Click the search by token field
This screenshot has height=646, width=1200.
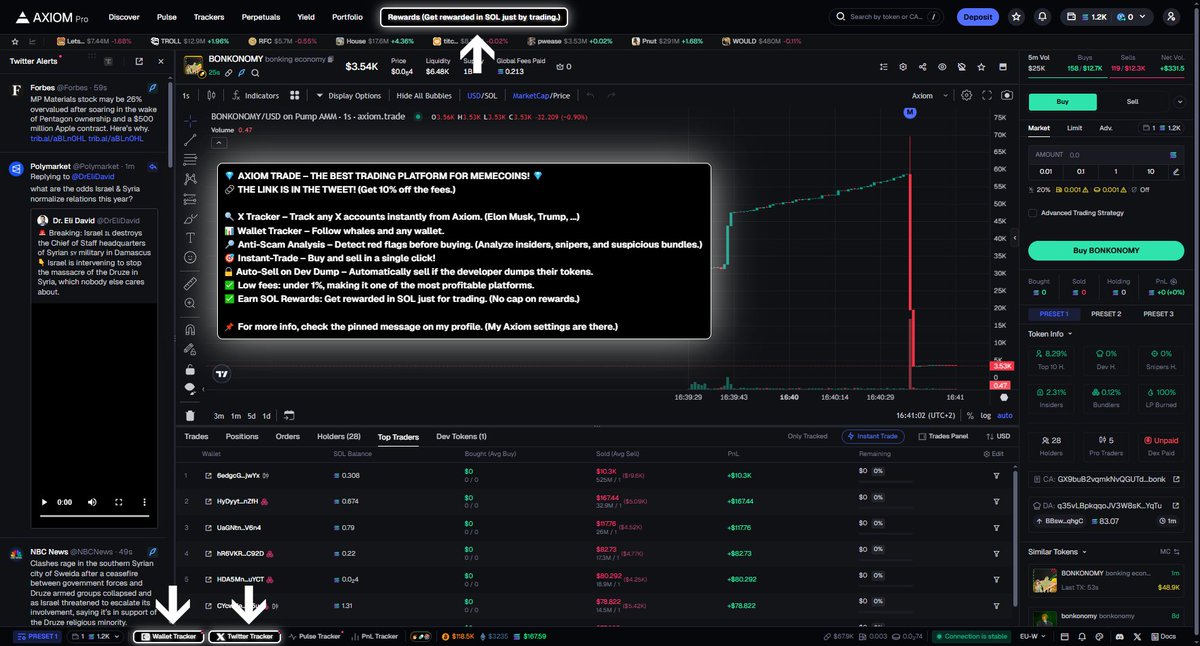[886, 17]
